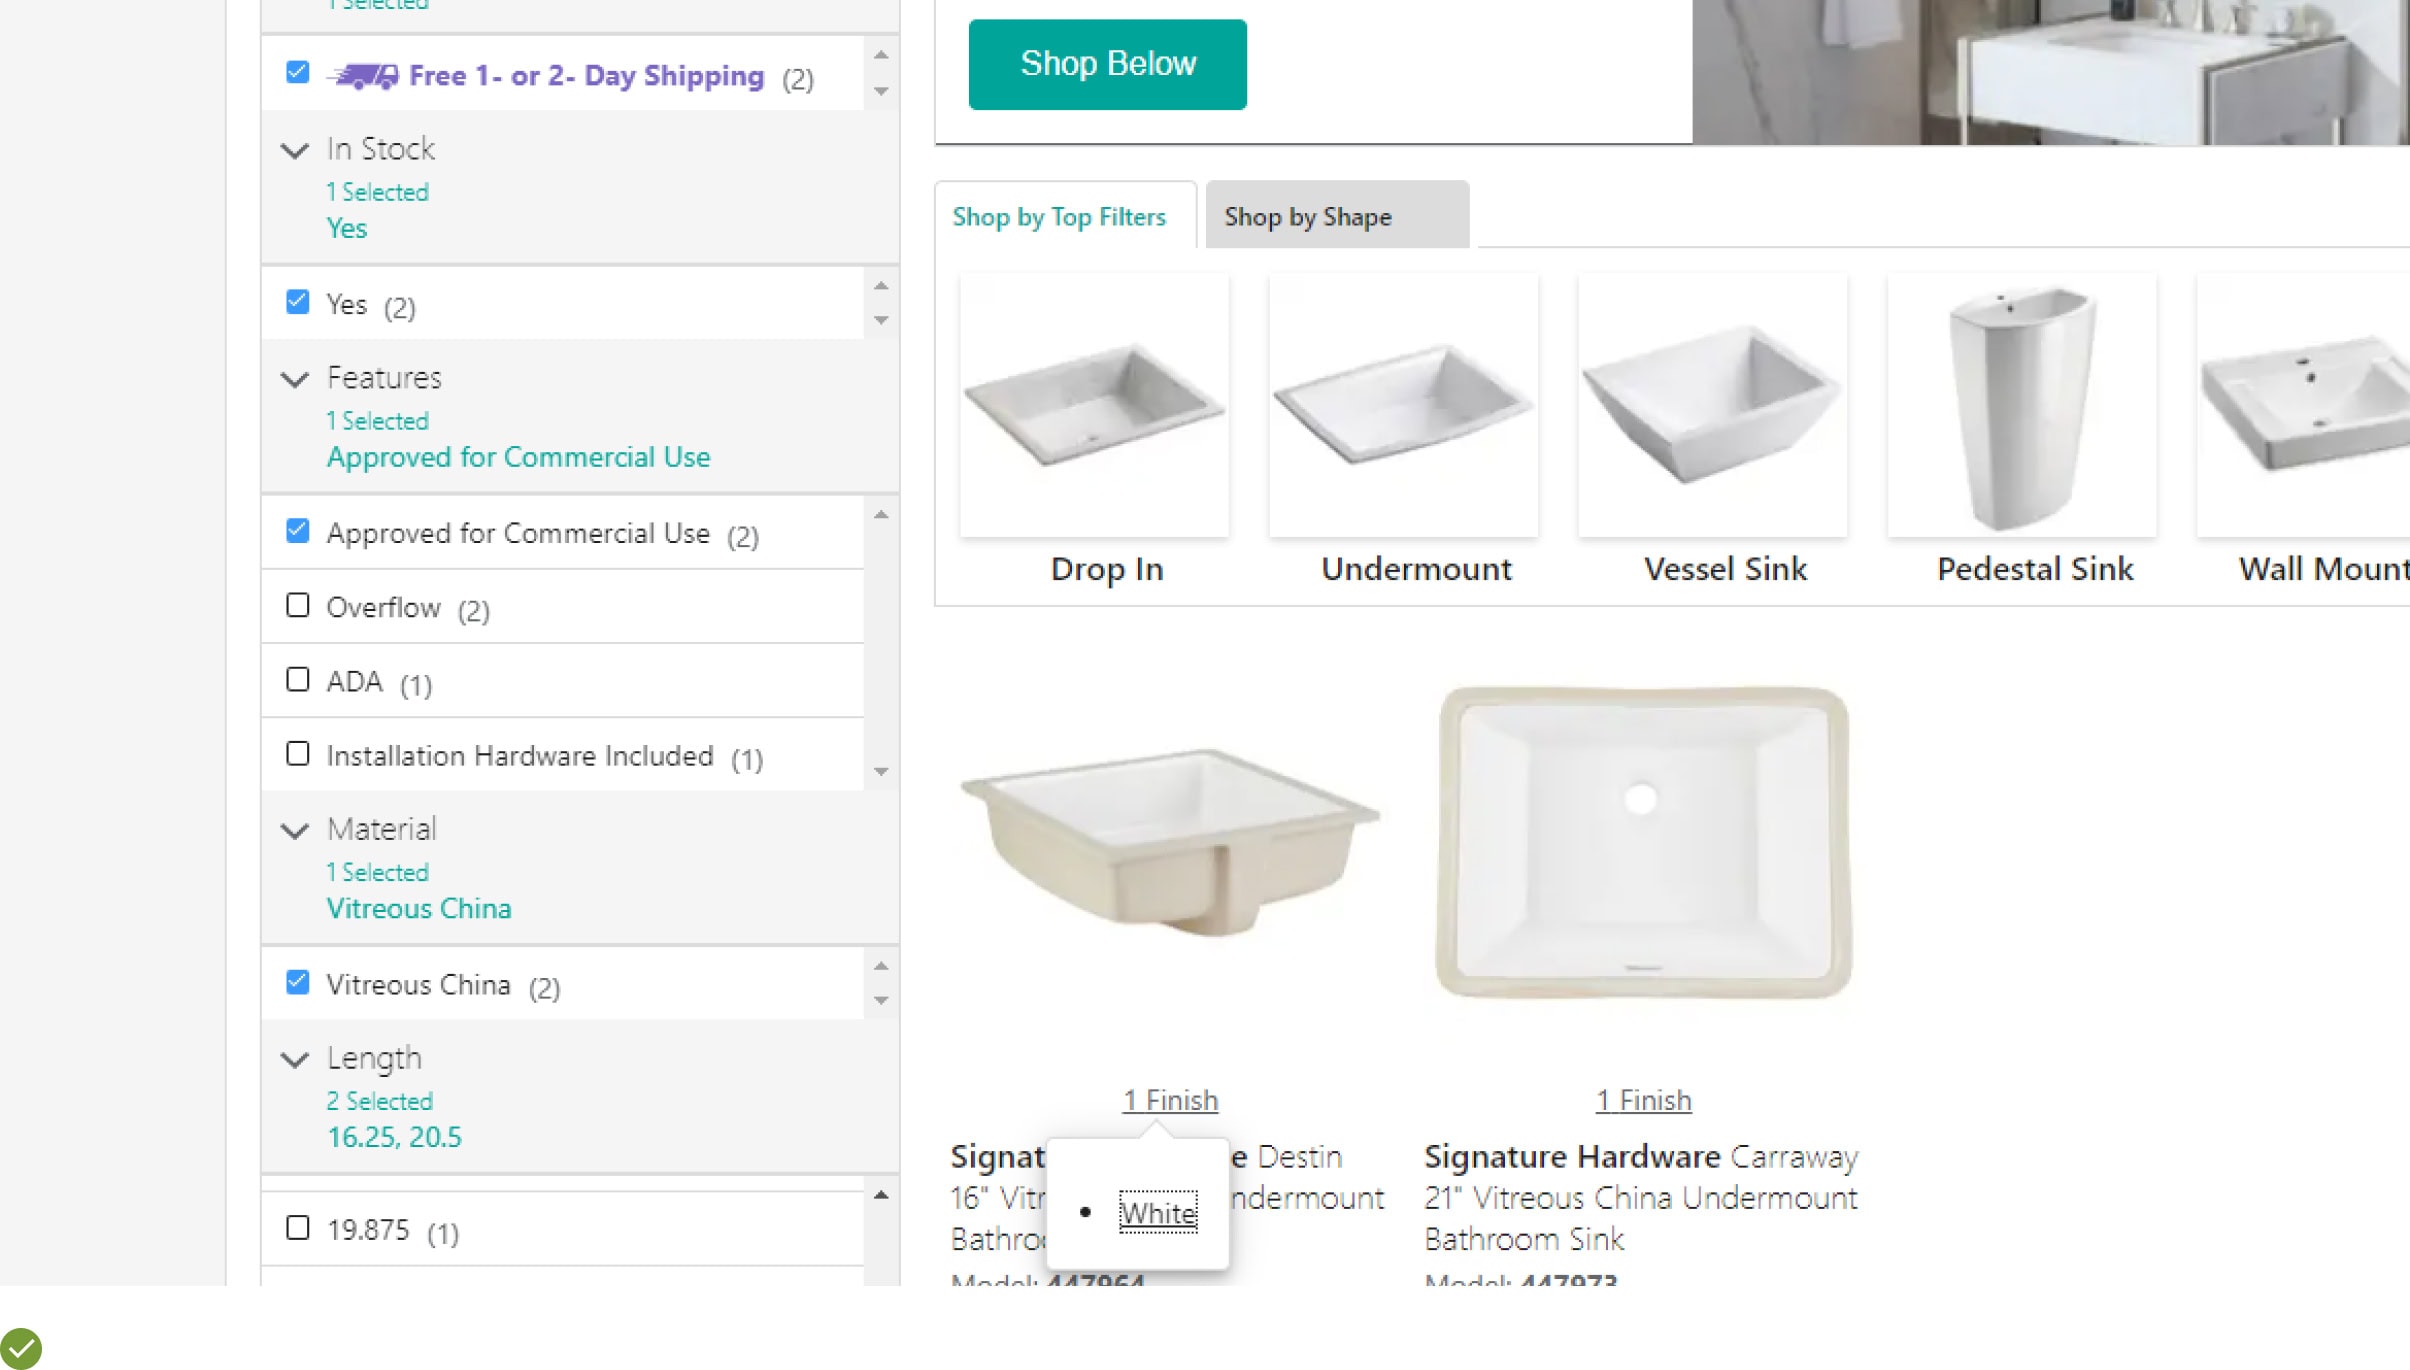The height and width of the screenshot is (1370, 2410).
Task: Collapse the In Stock filter section
Action: click(x=295, y=151)
